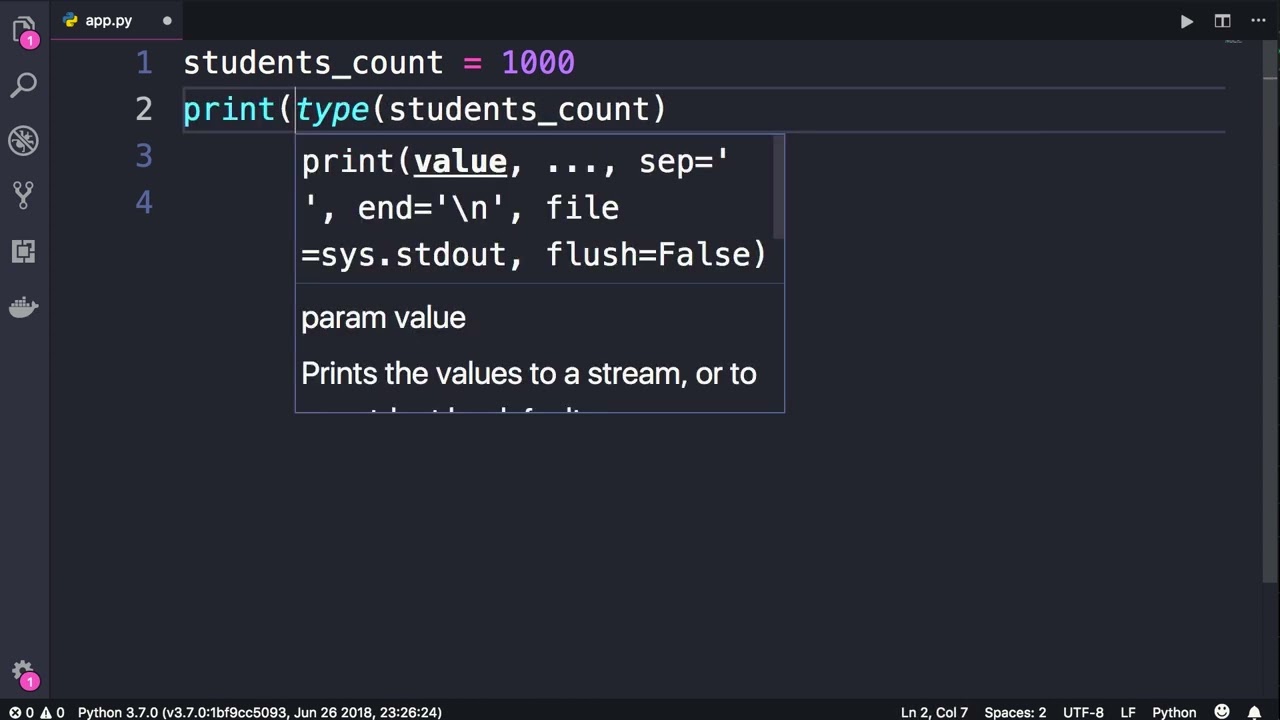Screen dimensions: 1280x720
Task: Open the Extensions view icon
Action: pyautogui.click(x=24, y=251)
